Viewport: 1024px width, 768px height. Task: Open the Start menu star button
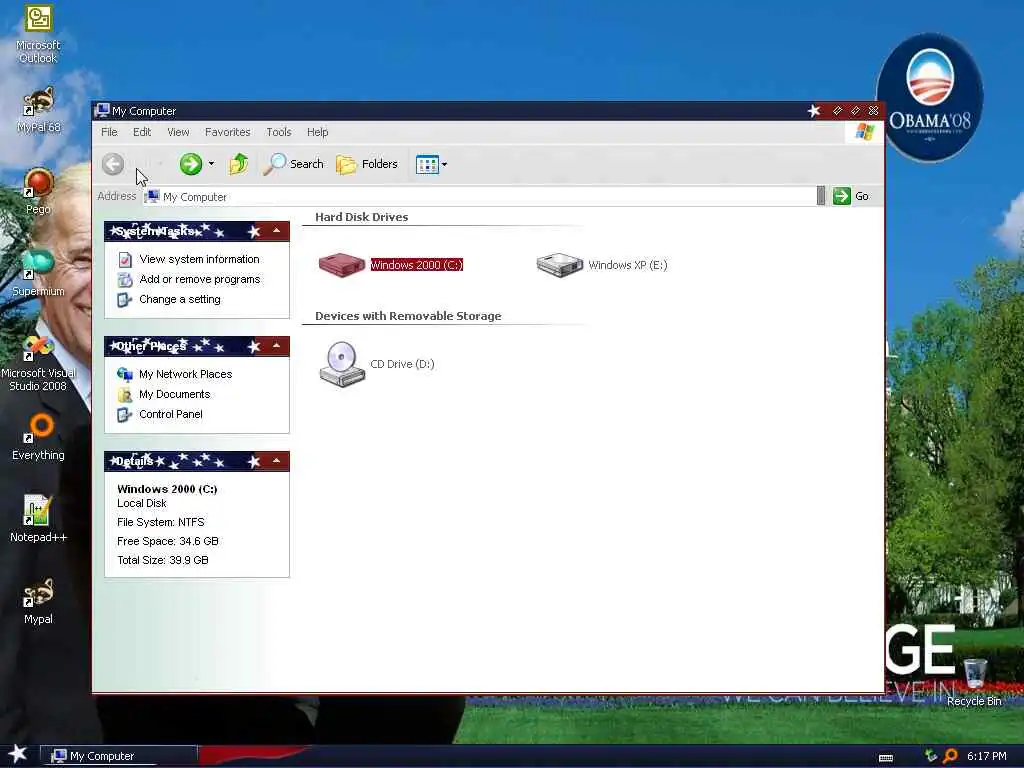point(18,754)
